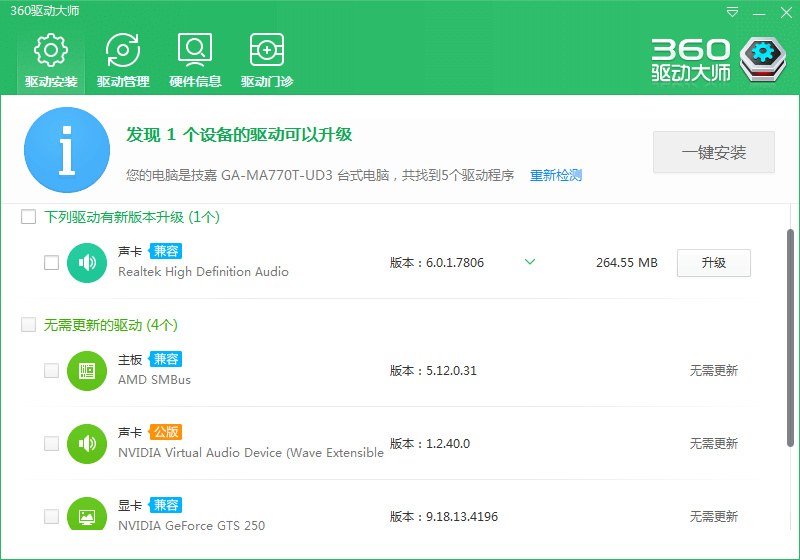This screenshot has height=560, width=800.
Task: Click the blue info circle icon
Action: [x=67, y=150]
